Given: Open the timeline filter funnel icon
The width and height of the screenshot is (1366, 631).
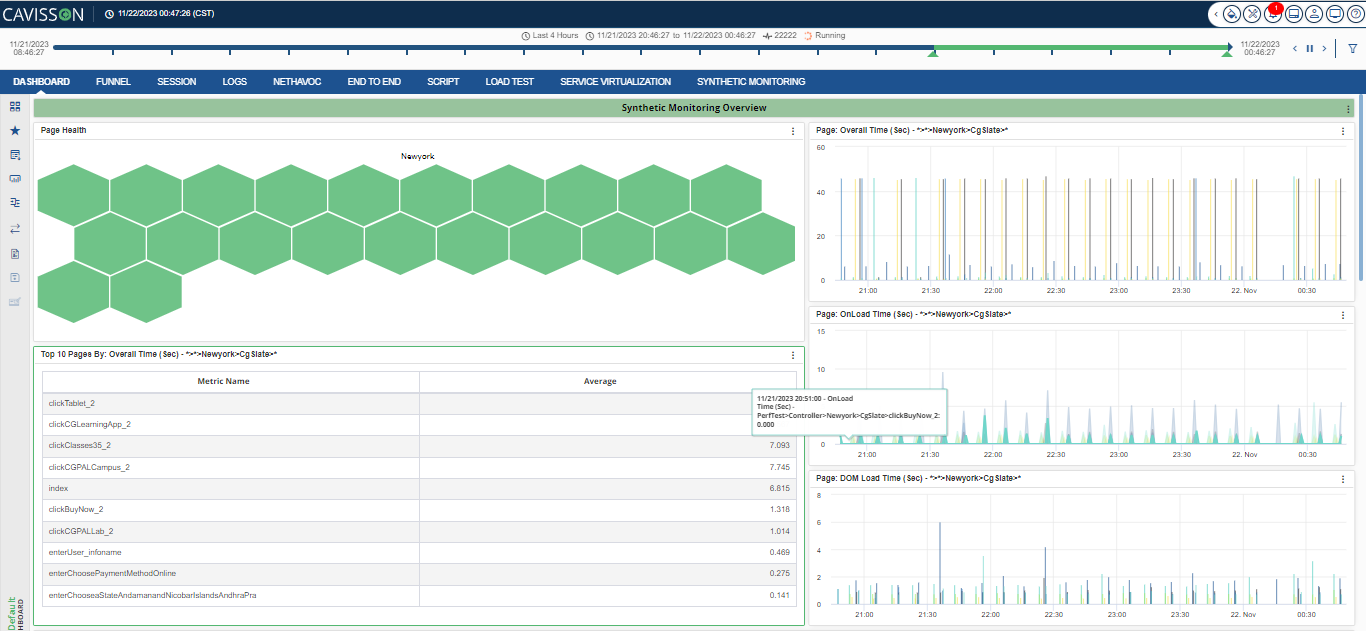Looking at the screenshot, I should click(x=1353, y=48).
